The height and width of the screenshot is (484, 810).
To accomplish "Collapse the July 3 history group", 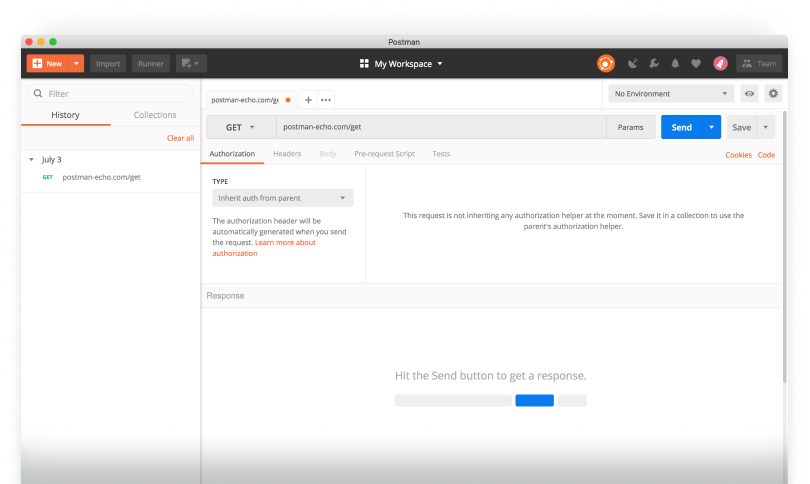I will tap(32, 160).
